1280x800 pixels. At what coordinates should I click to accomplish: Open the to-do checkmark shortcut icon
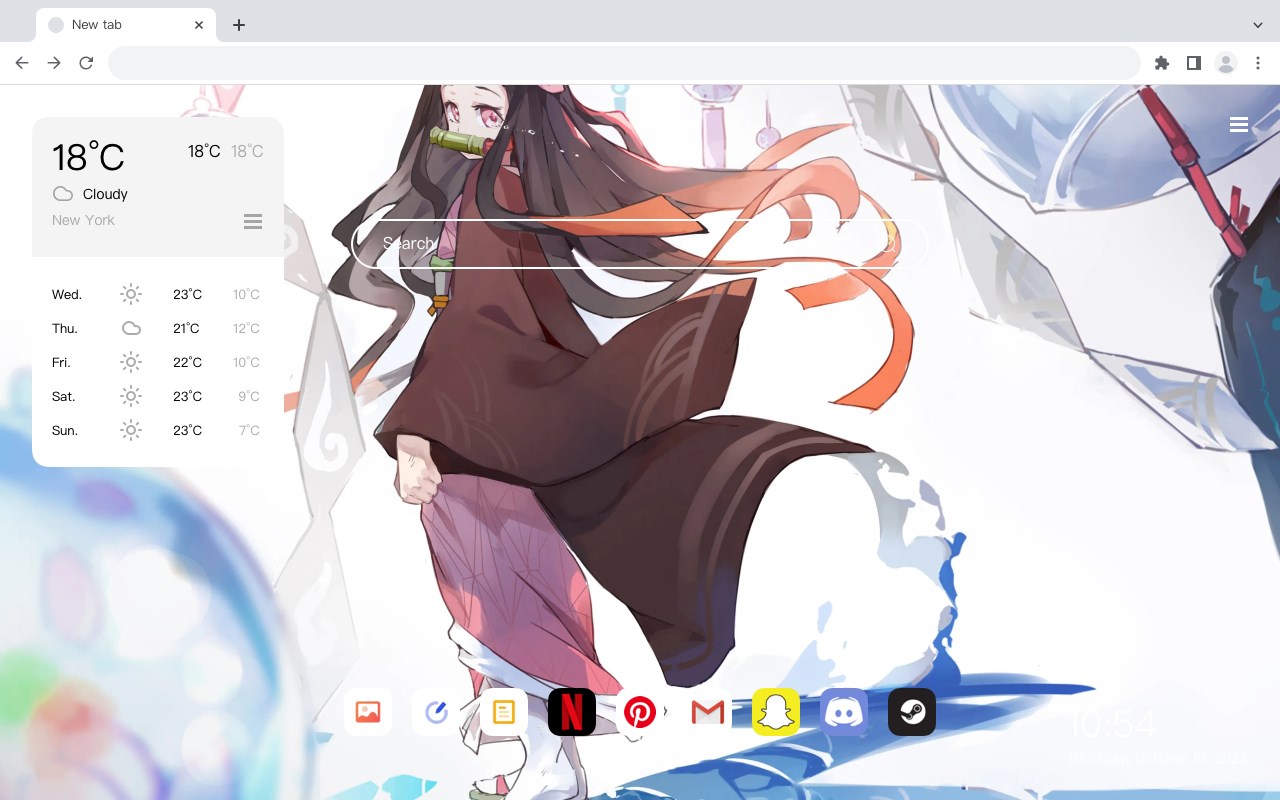436,712
